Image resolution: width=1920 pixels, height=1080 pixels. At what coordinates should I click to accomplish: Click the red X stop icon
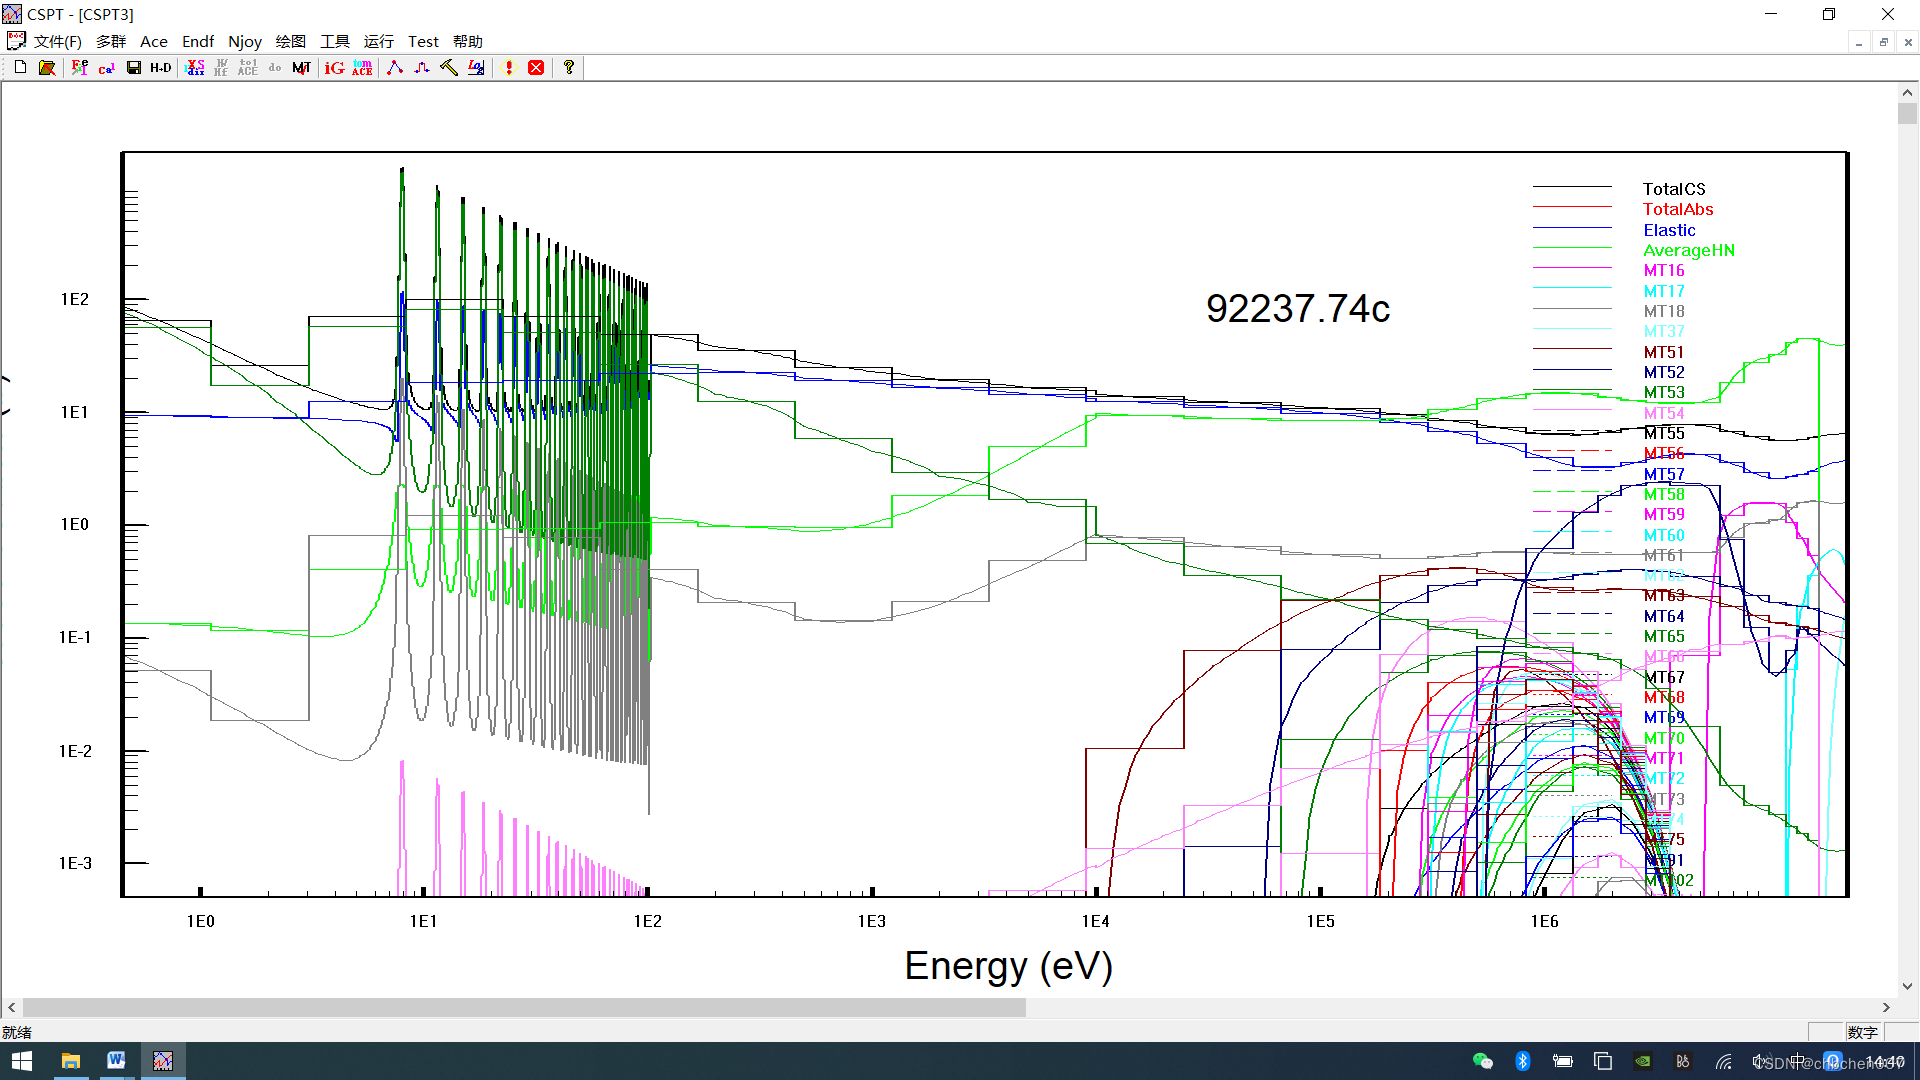536,67
